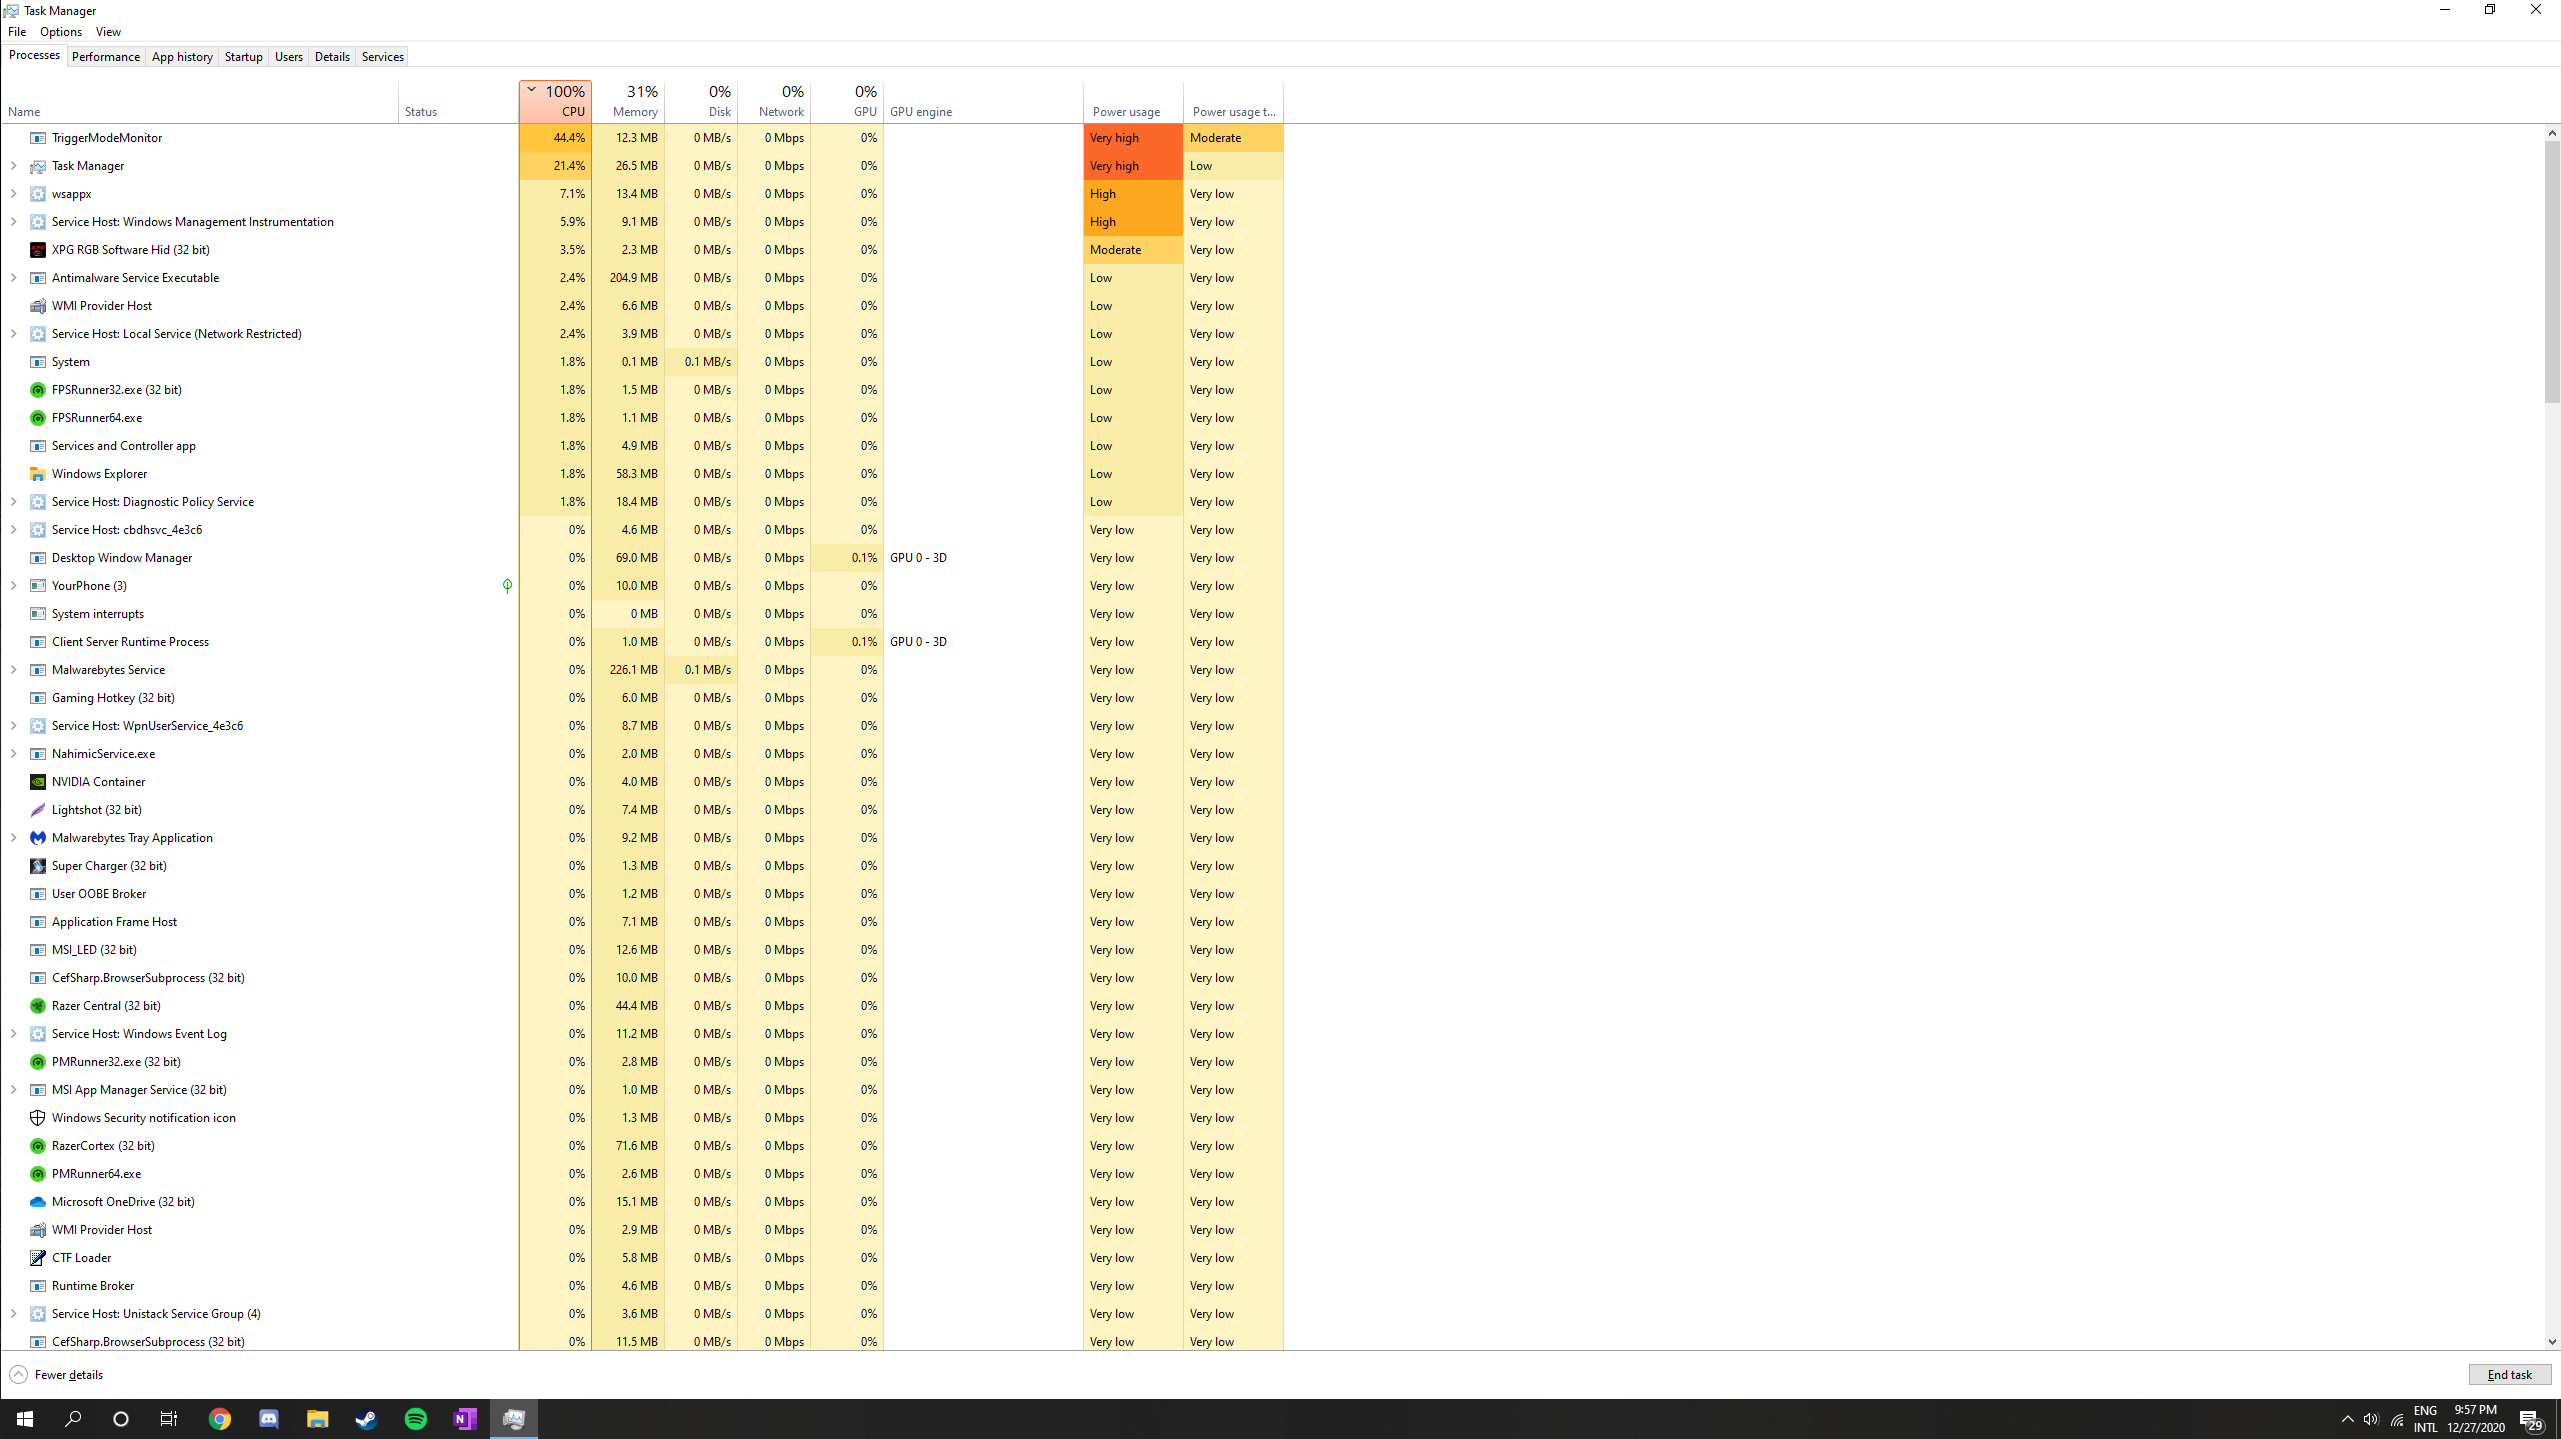Switch to the Services tab
Screen dimensions: 2561x1439
click(383, 57)
